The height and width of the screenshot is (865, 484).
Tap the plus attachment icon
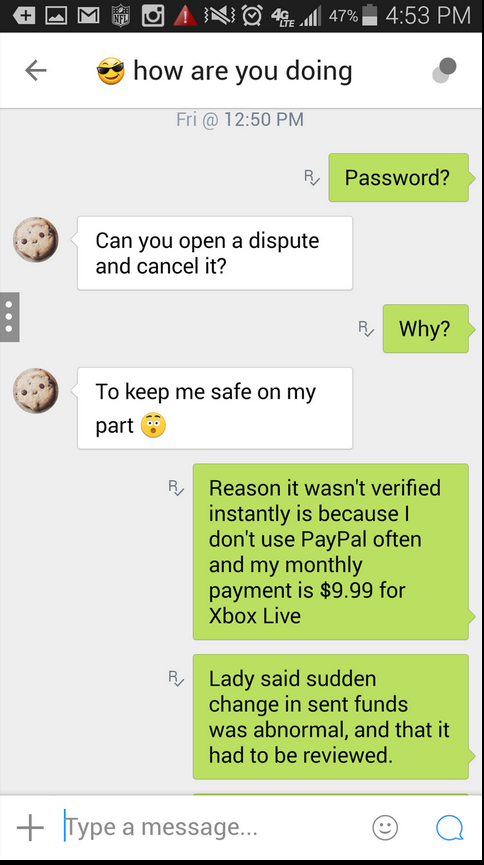30,827
